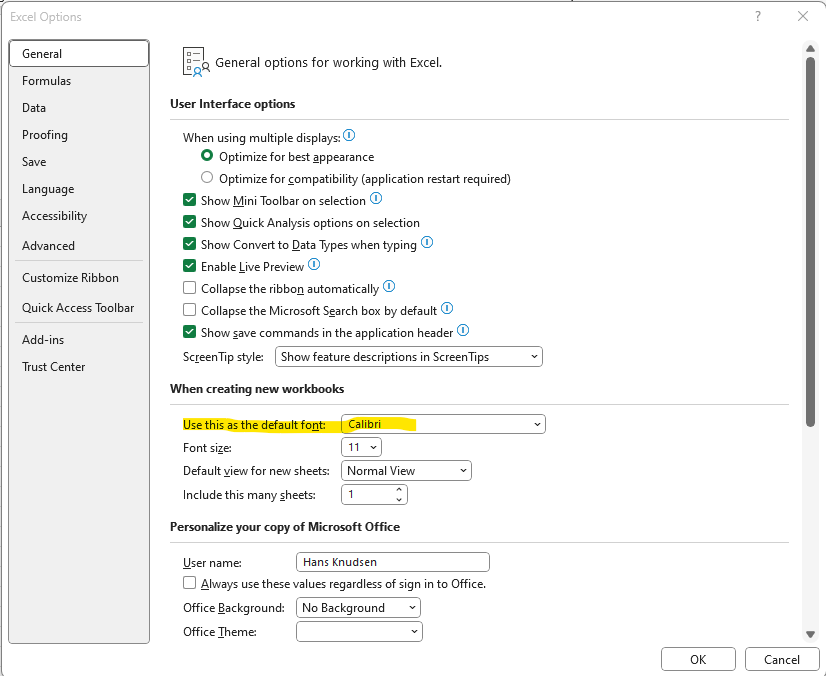Switch to the Proofing category
This screenshot has height=676, width=826.
point(79,135)
